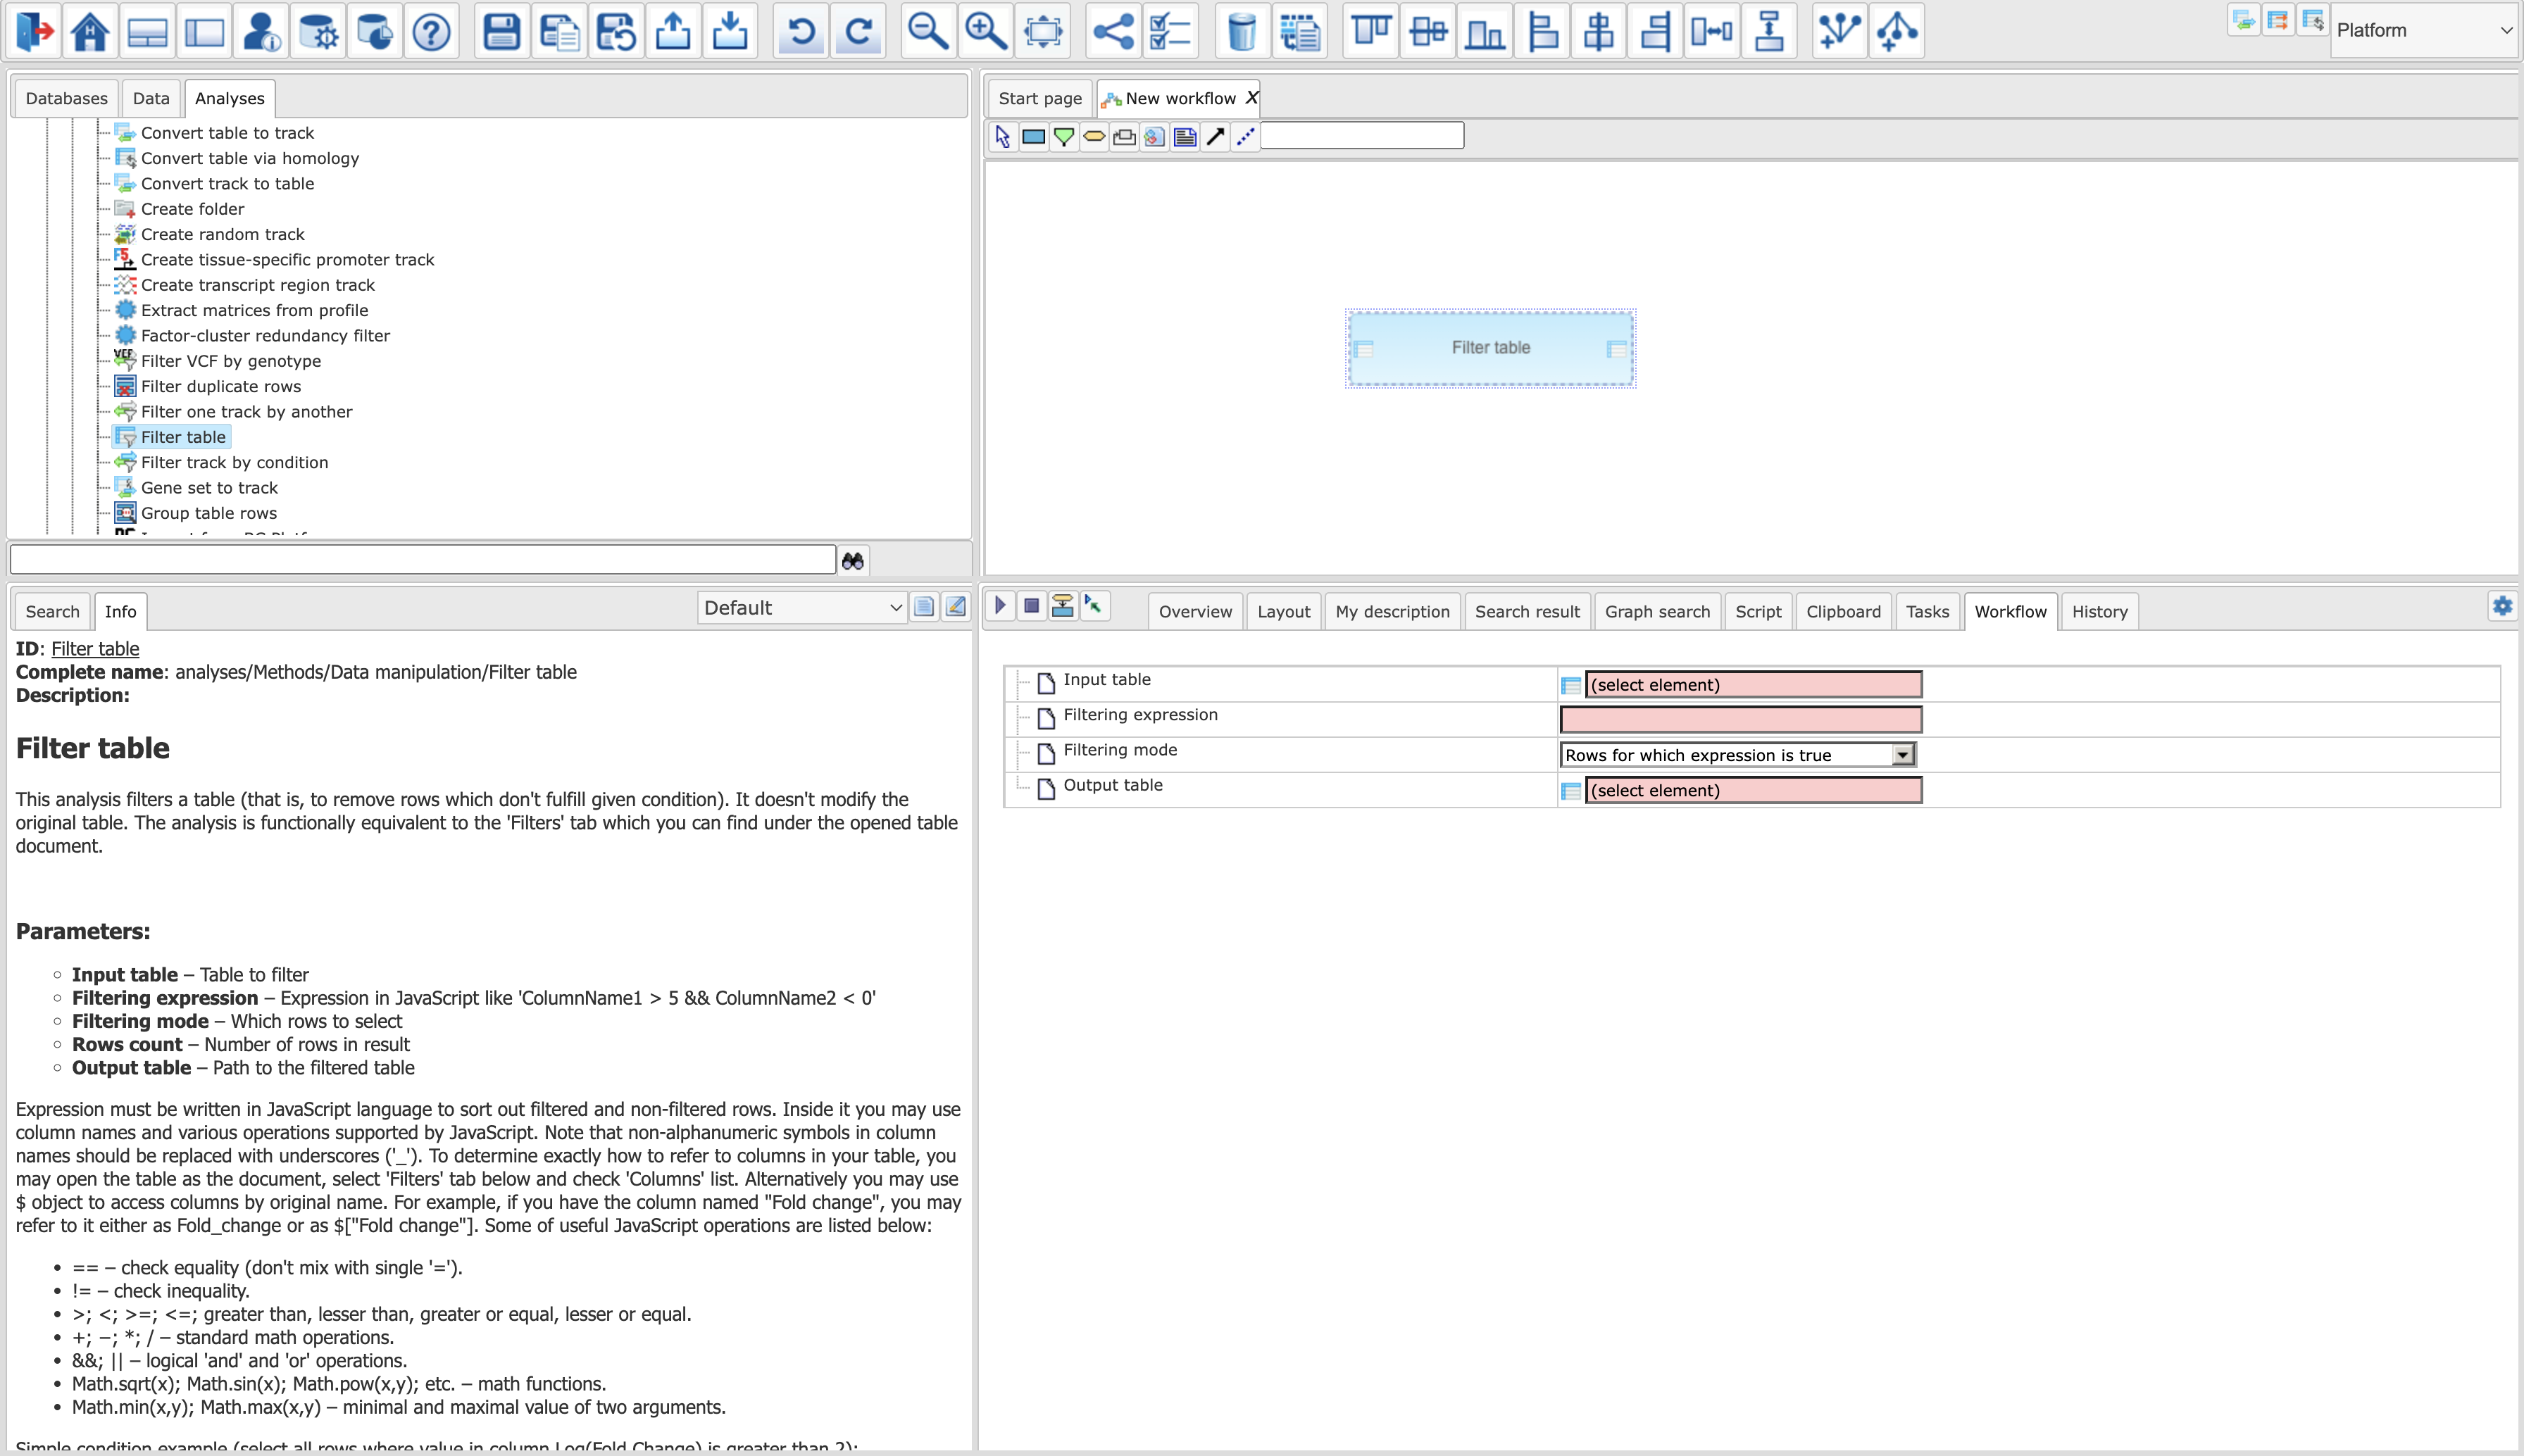
Task: Delete selection with trash bin icon
Action: [x=1242, y=31]
